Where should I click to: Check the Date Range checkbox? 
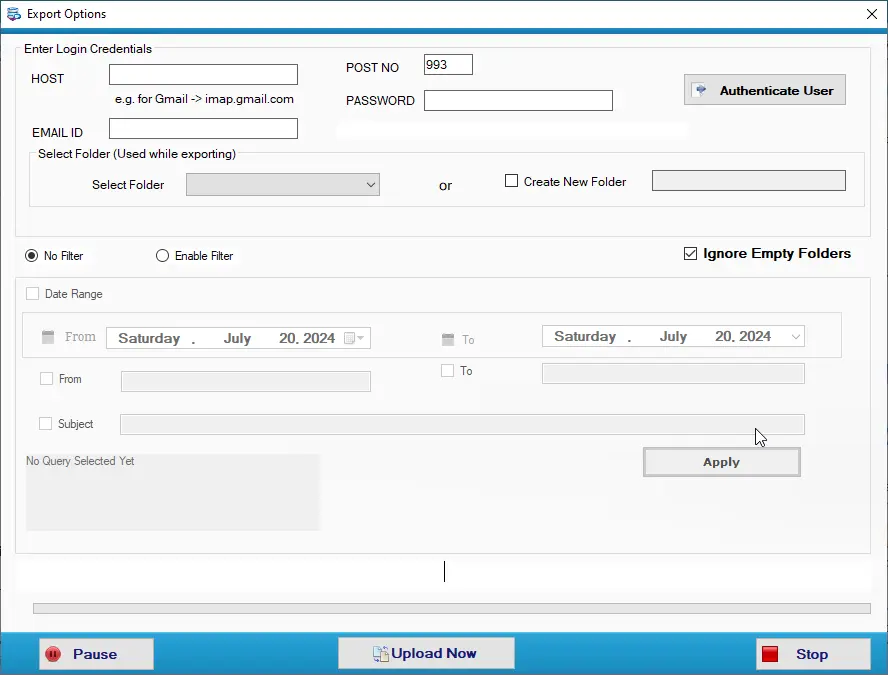[33, 293]
